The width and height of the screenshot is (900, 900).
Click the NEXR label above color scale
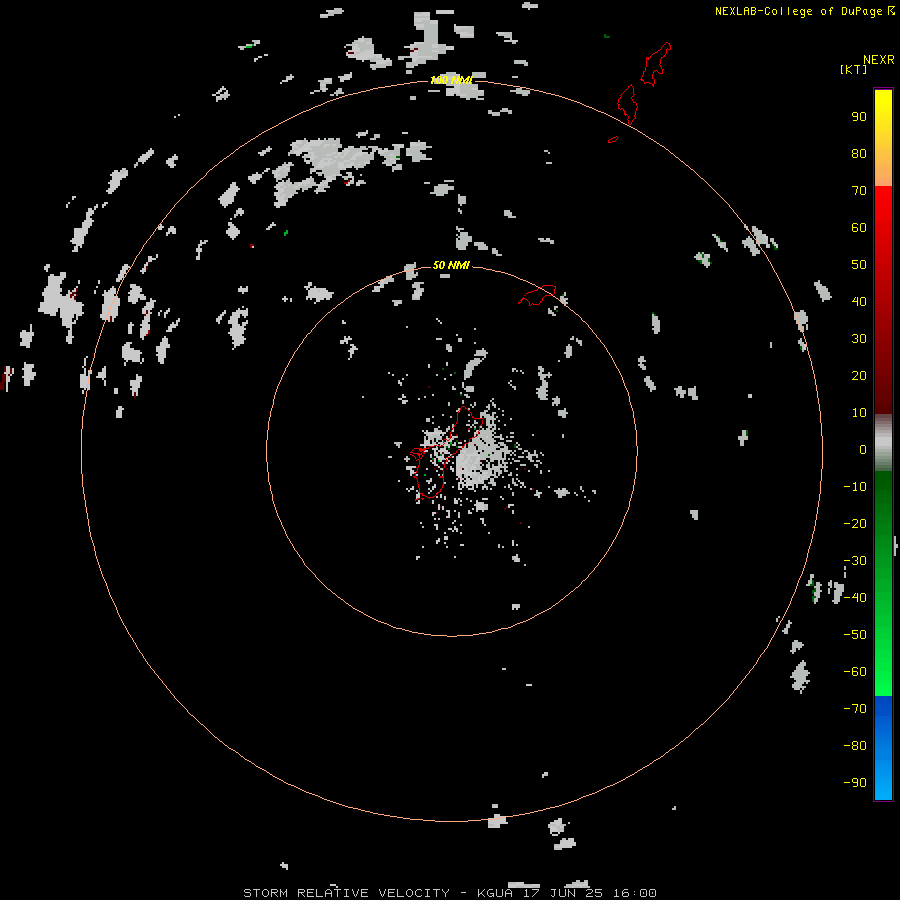pos(879,60)
